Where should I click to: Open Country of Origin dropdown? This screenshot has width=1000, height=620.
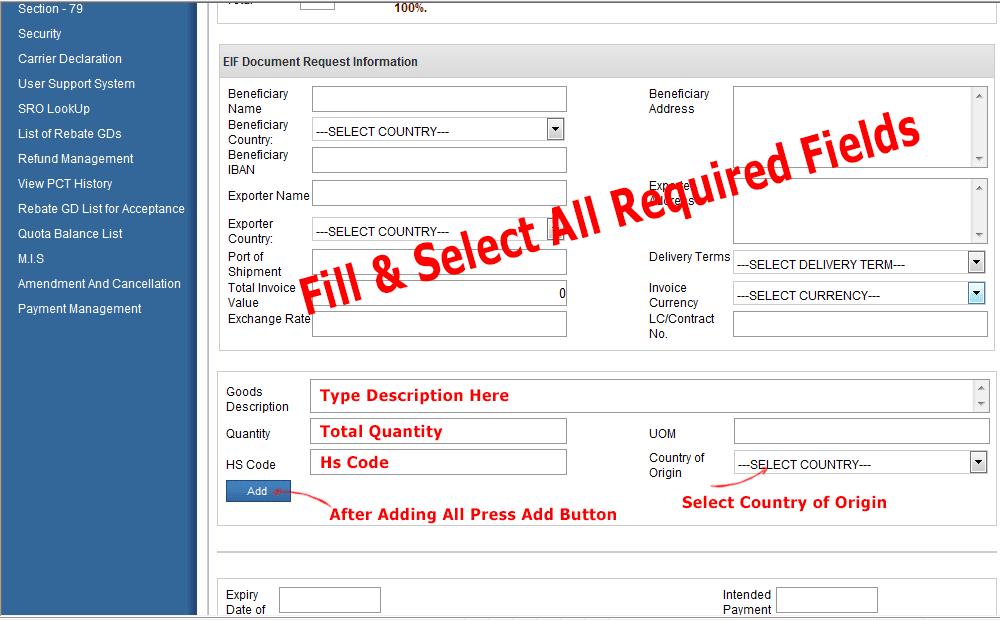[861, 462]
